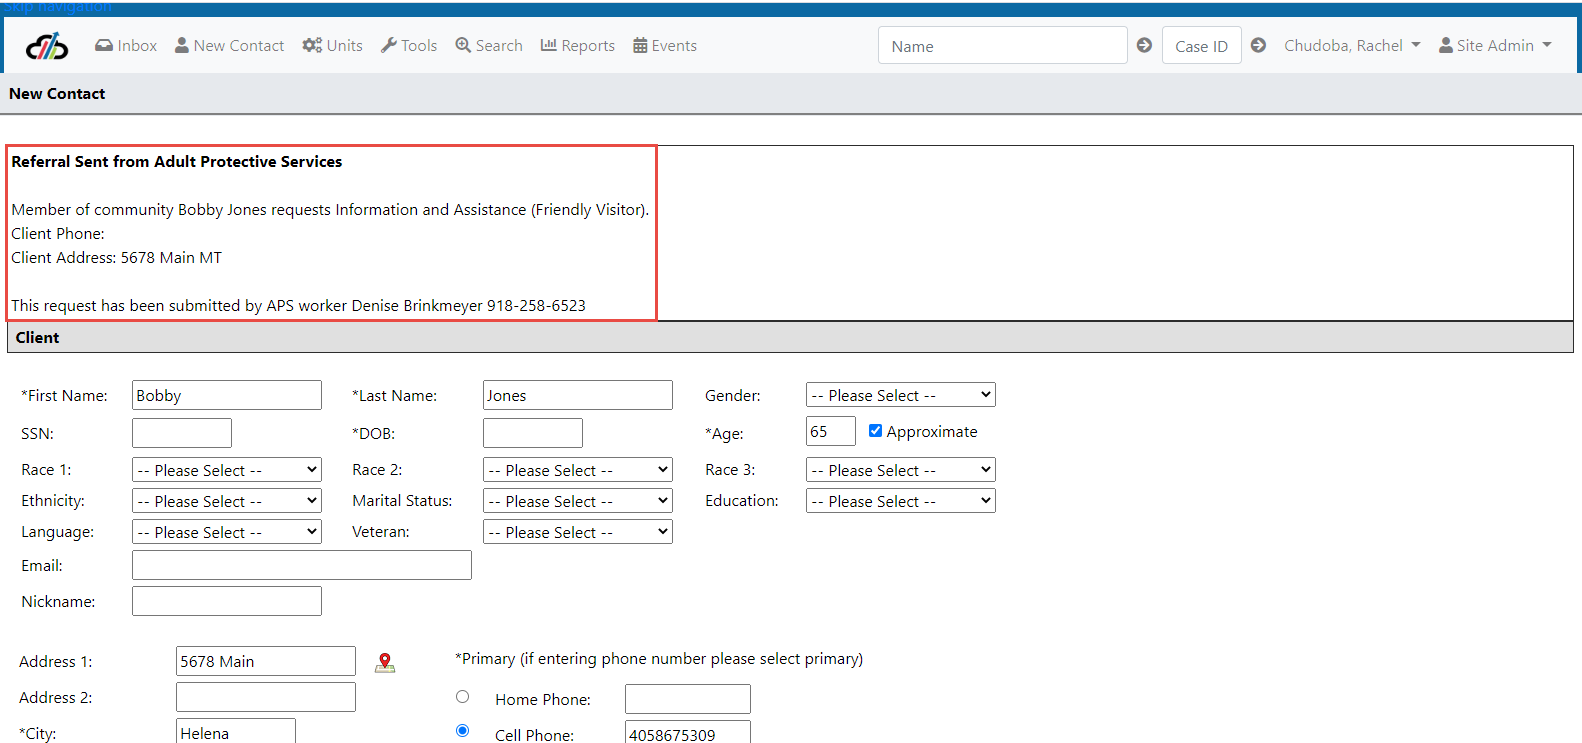Click the app logo icon in navbar

click(47, 46)
